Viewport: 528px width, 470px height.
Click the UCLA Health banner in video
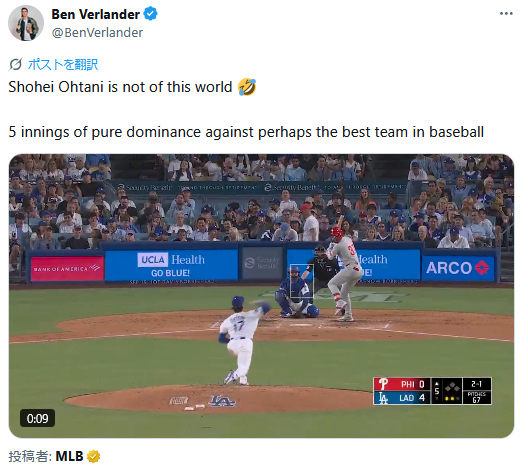tap(171, 265)
